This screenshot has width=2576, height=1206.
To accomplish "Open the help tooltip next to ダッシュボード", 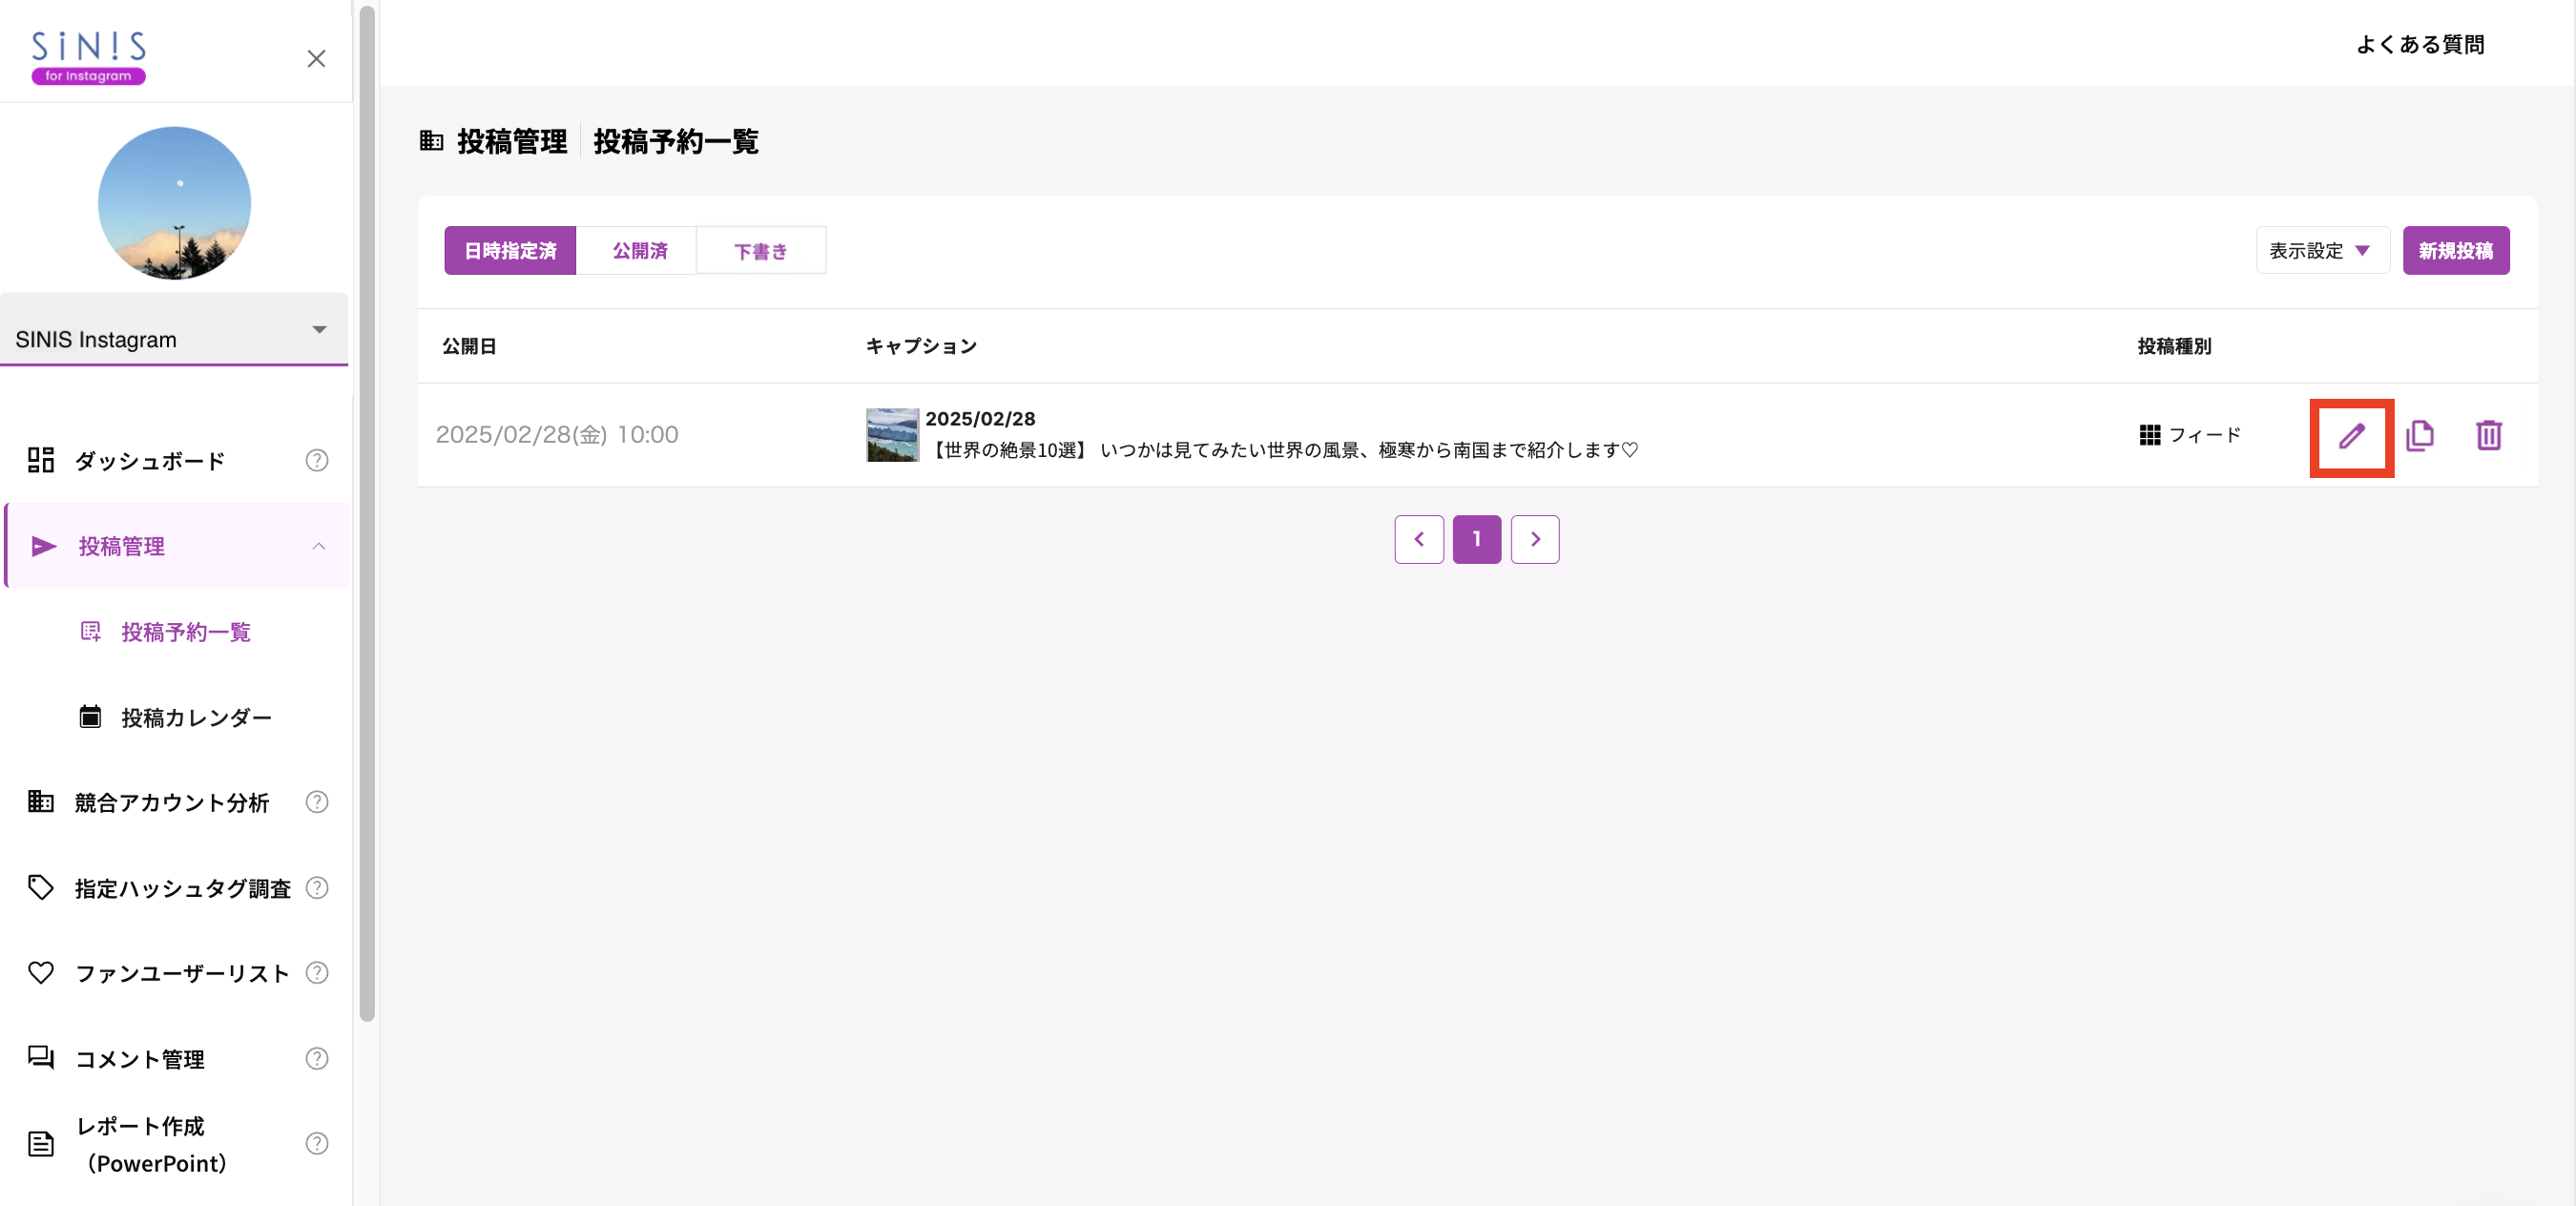I will 316,460.
